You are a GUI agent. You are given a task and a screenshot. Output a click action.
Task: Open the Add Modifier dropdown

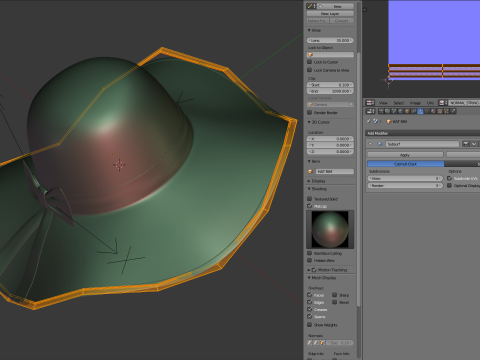tap(423, 133)
